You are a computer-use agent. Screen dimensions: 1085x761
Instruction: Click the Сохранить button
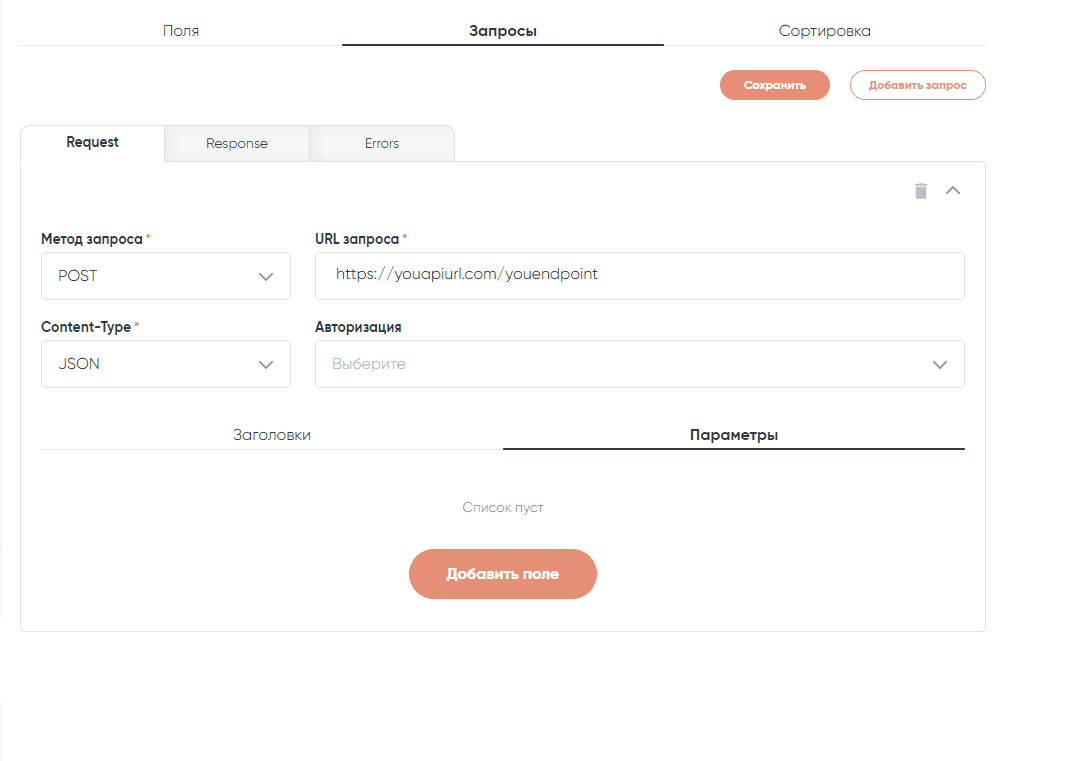[774, 85]
